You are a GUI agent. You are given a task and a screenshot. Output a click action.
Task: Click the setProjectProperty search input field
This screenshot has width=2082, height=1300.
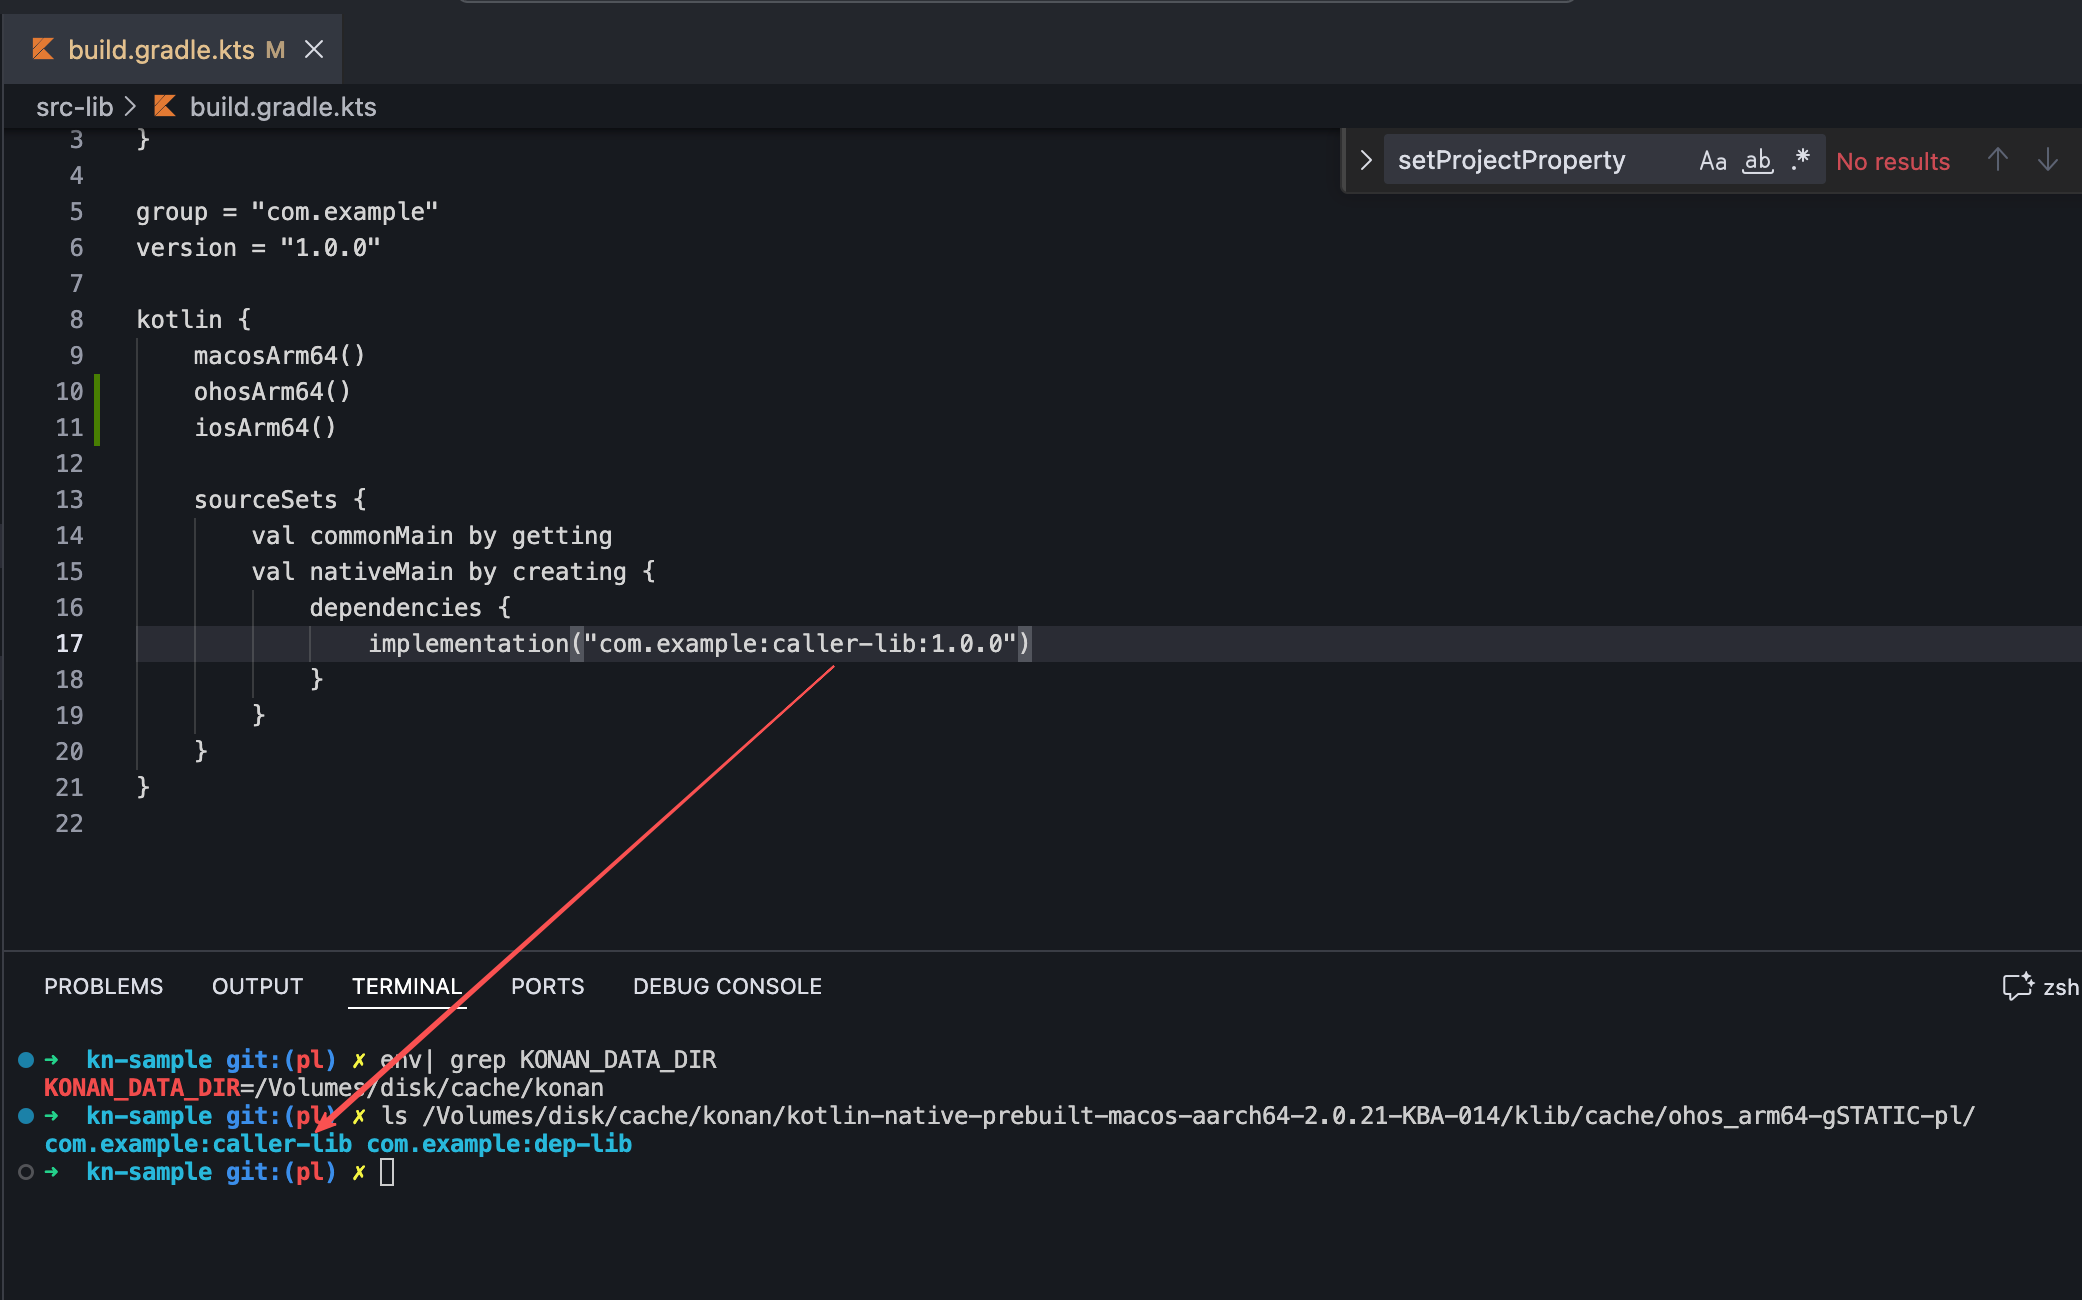point(1530,160)
